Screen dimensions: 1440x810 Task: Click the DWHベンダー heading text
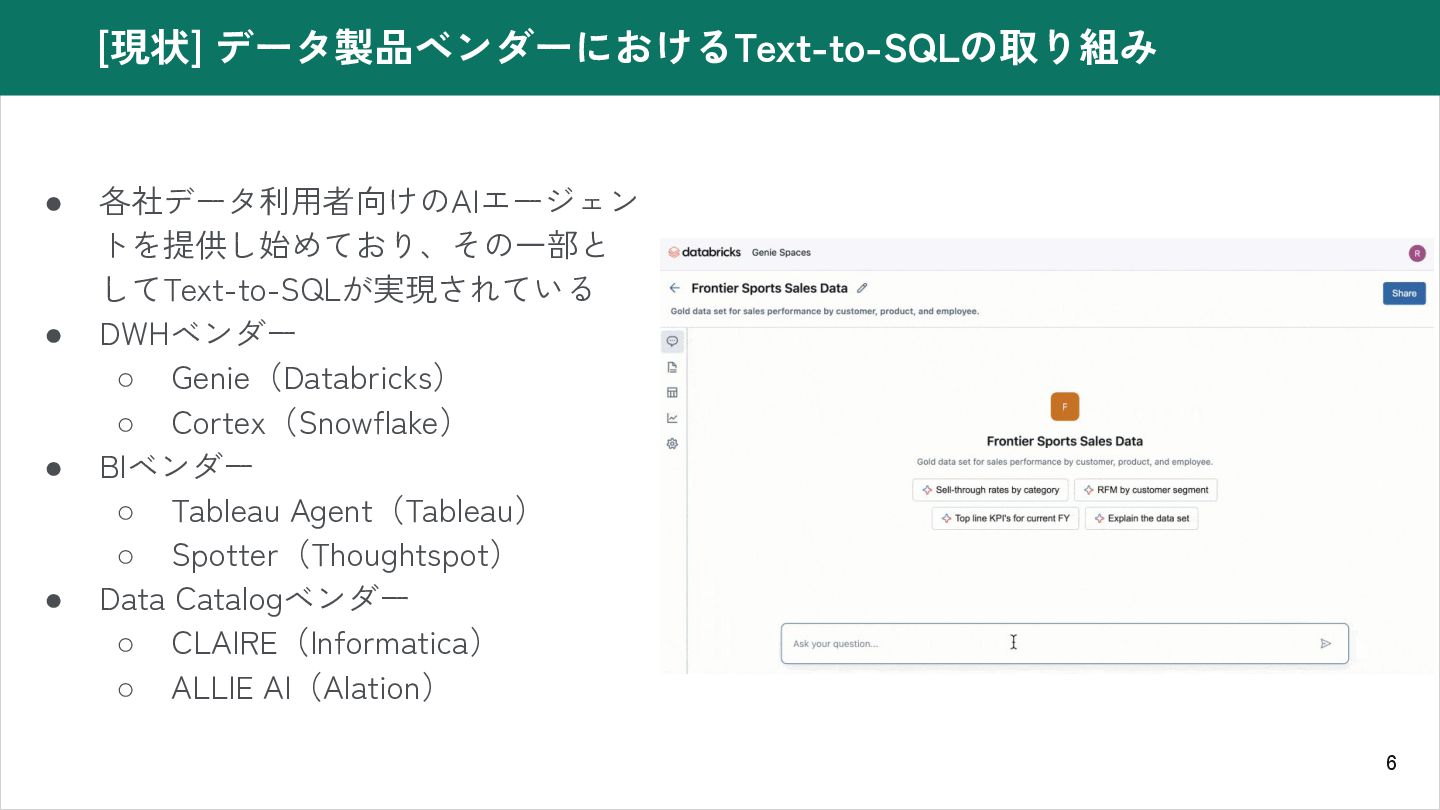pos(198,334)
